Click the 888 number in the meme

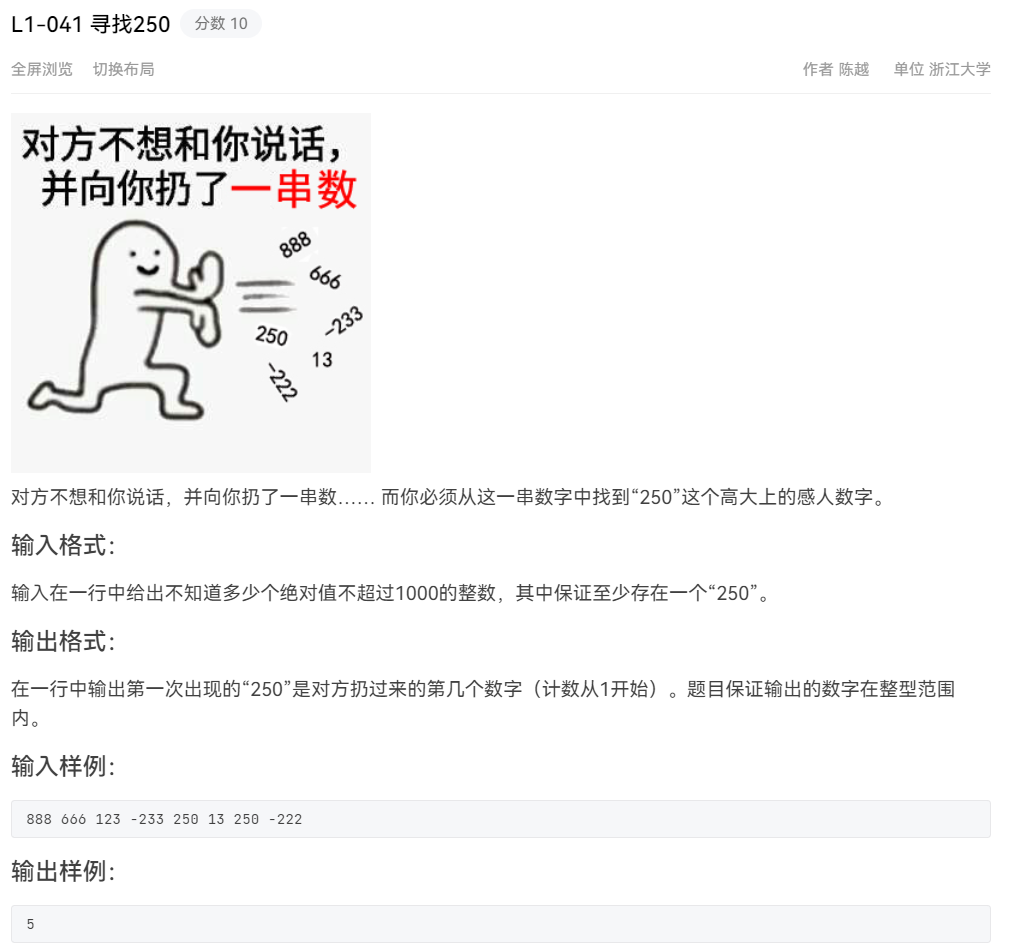pos(296,244)
